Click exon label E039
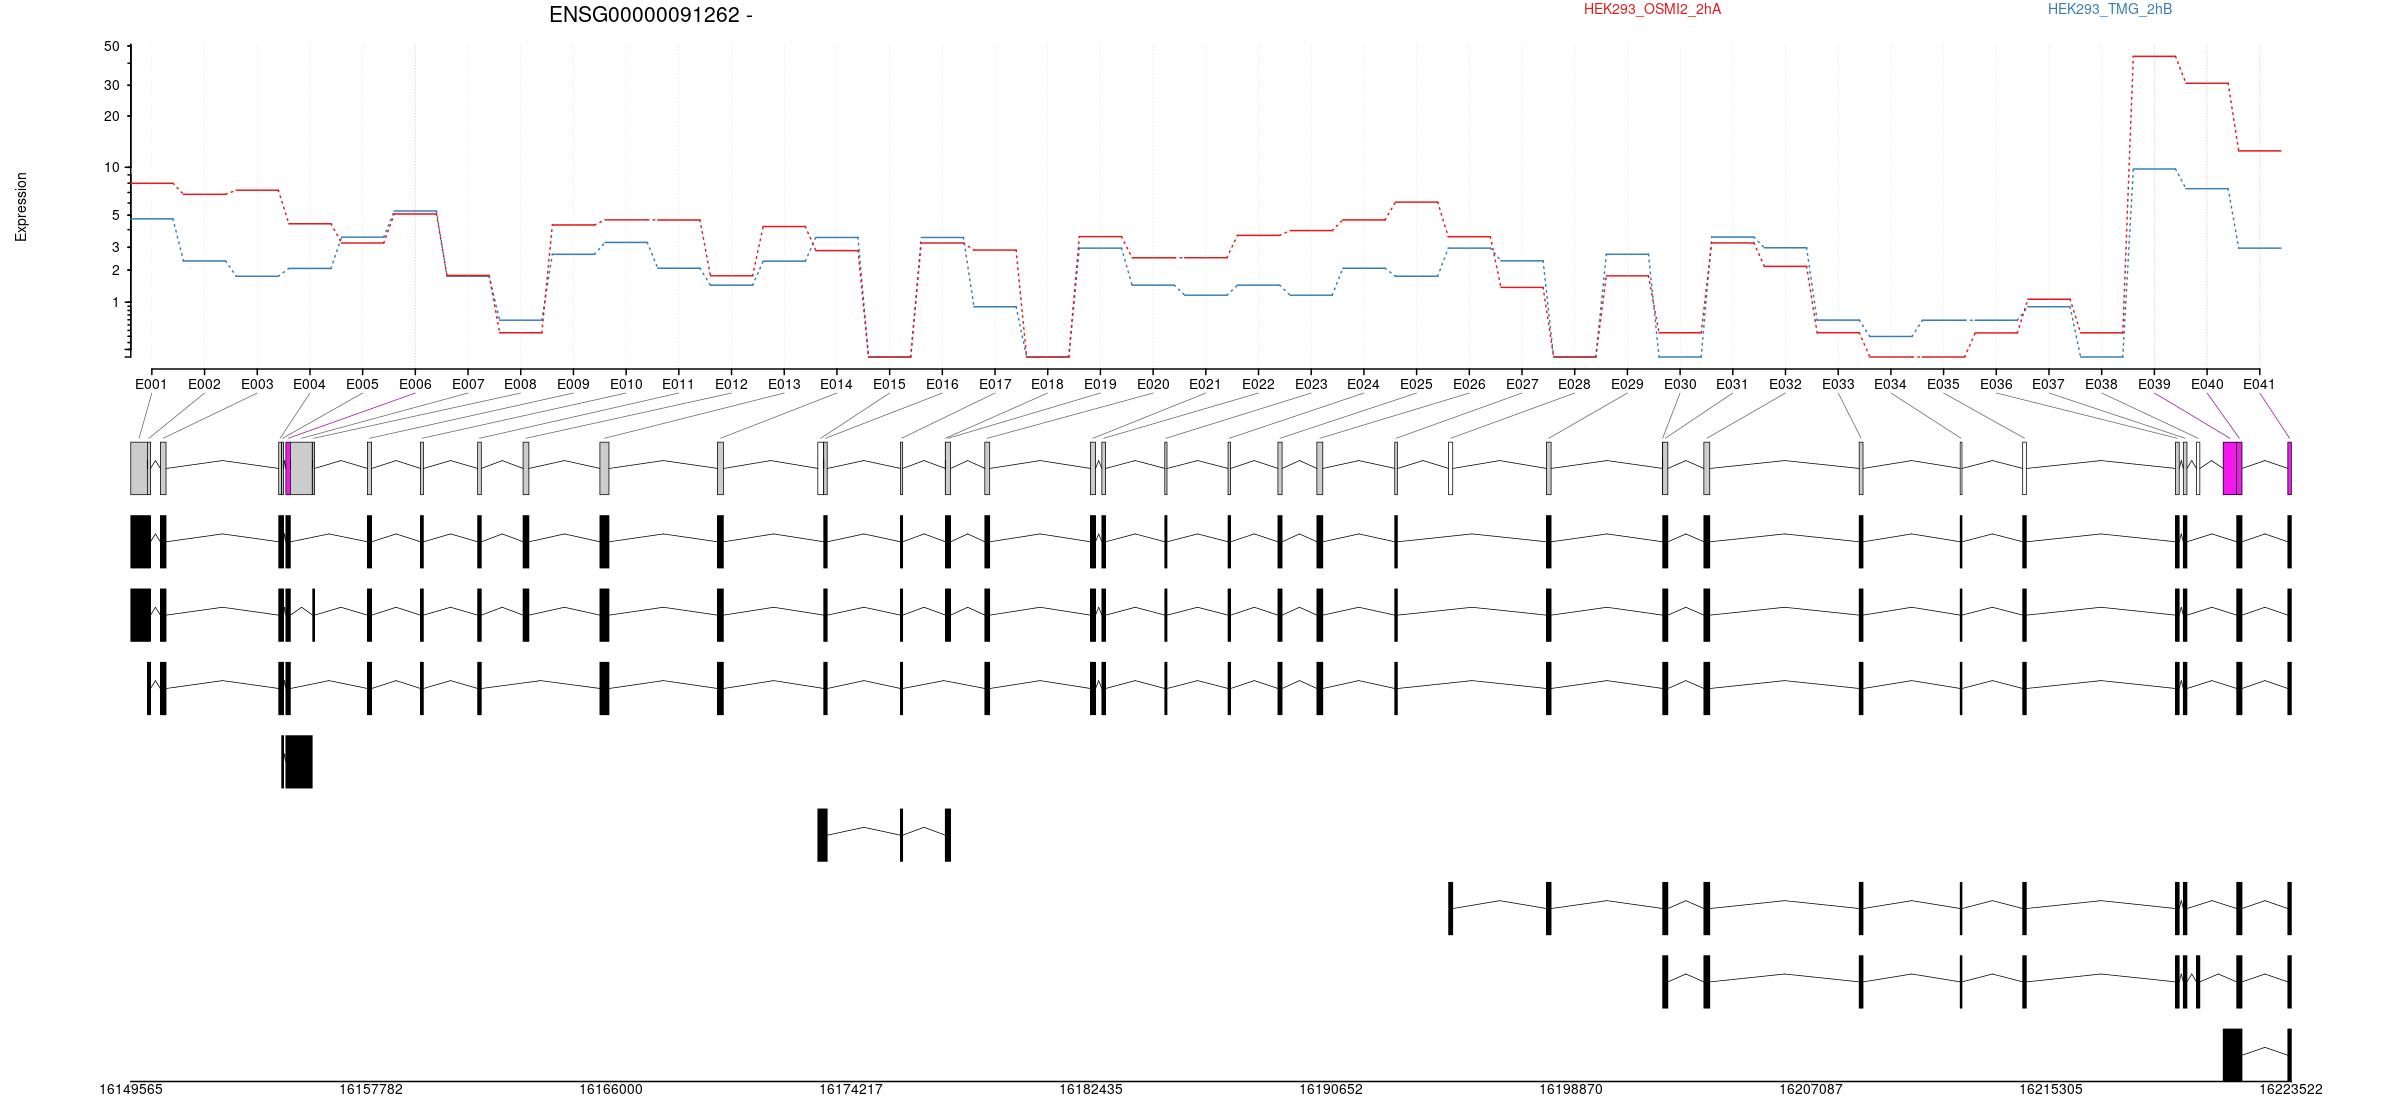 pos(2154,384)
